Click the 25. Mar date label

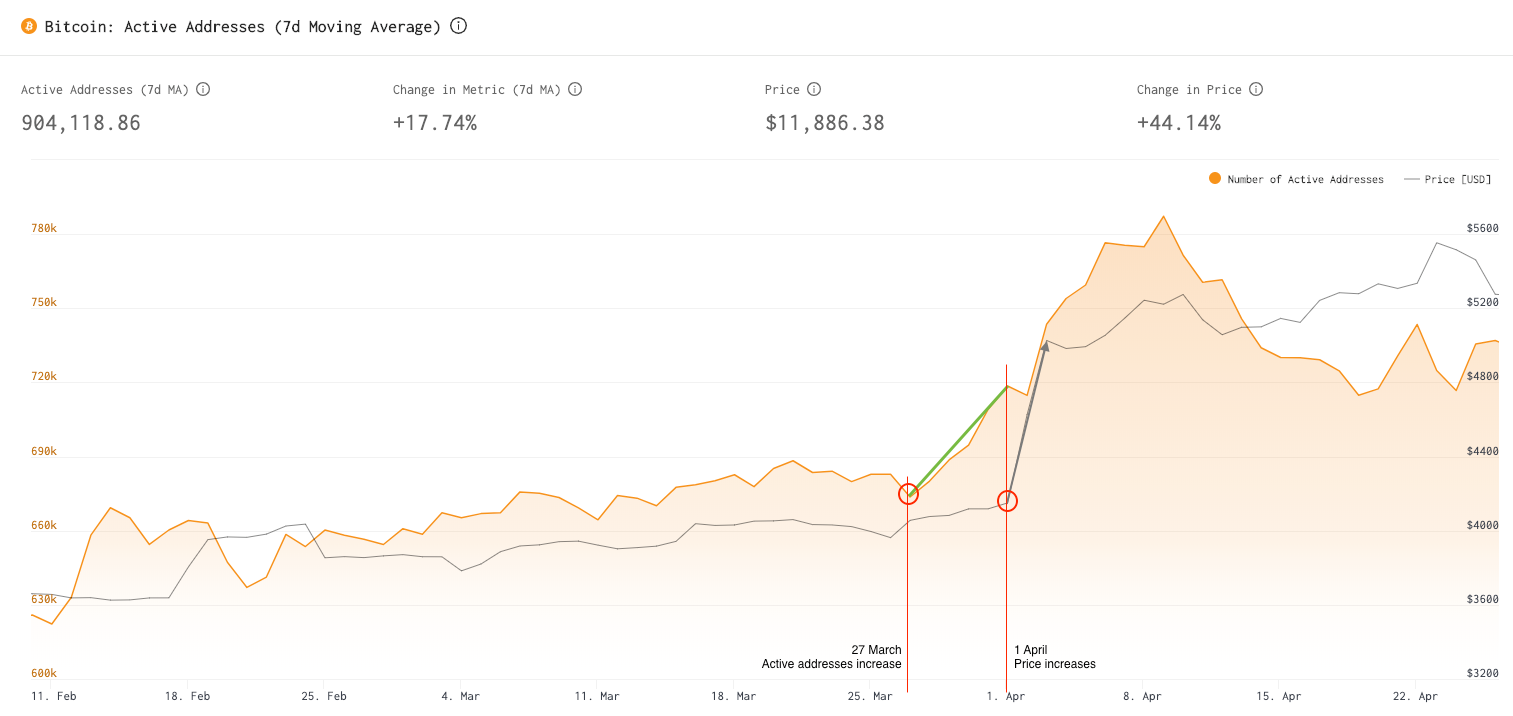point(870,696)
